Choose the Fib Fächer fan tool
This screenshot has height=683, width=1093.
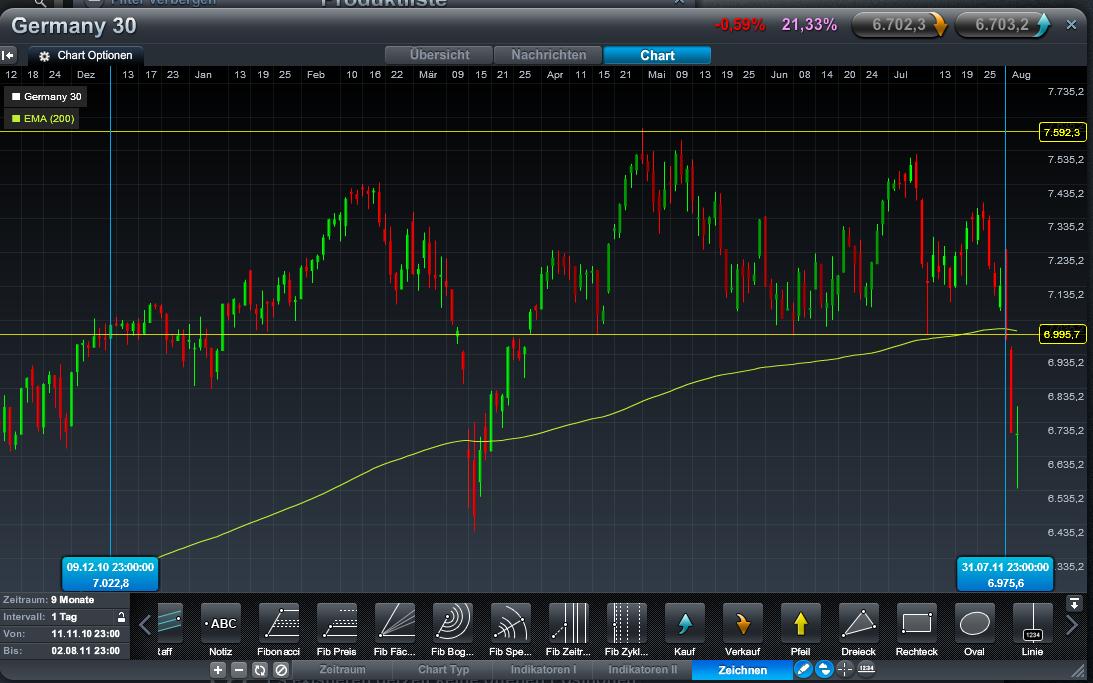tap(395, 630)
